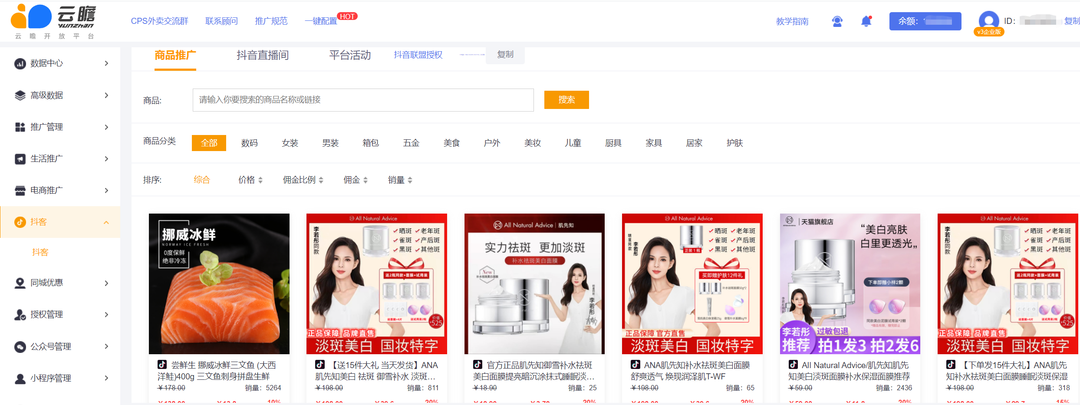
Task: Expand the 生活推广 menu chevron
Action: pyautogui.click(x=106, y=159)
